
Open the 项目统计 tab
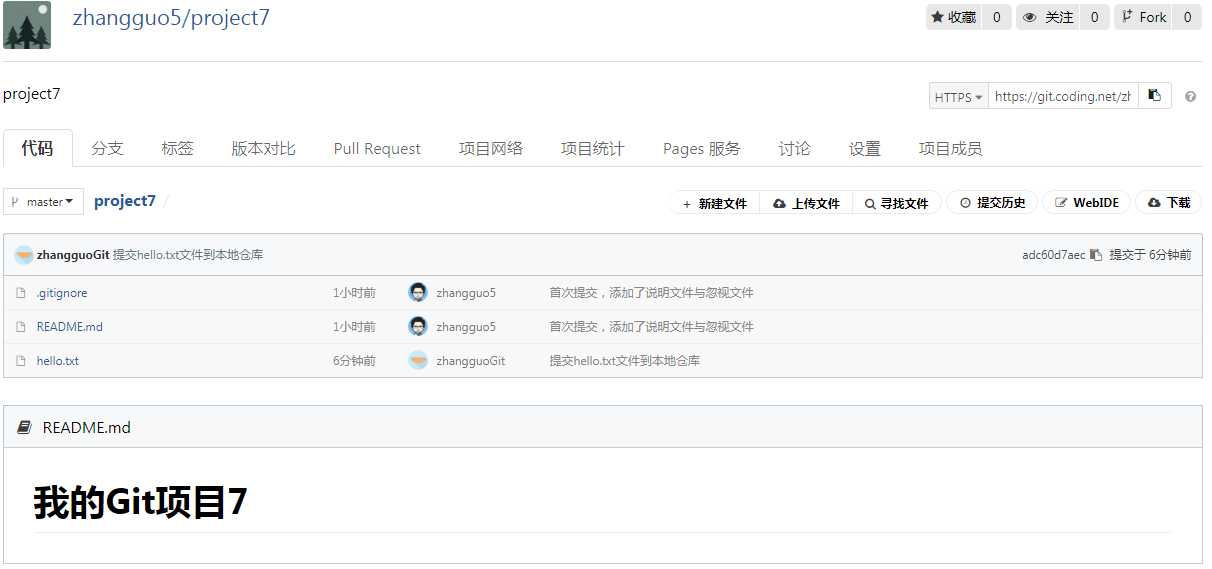pyautogui.click(x=593, y=149)
